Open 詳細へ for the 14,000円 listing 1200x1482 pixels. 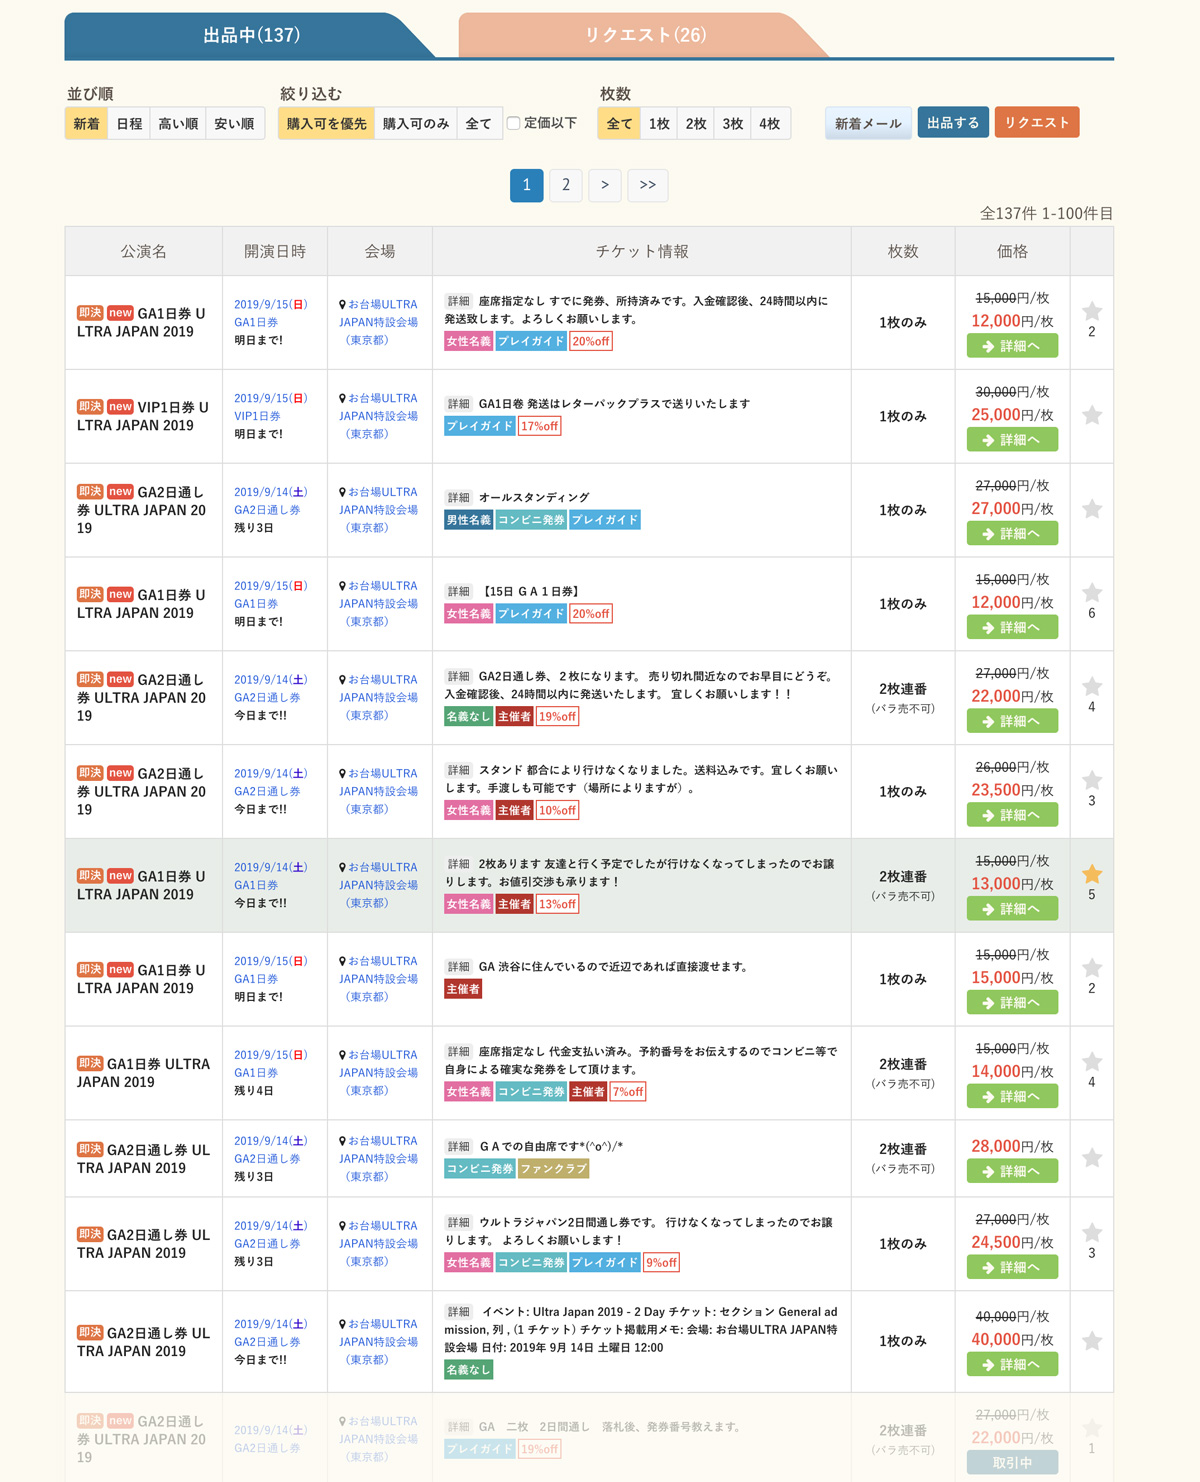1012,1097
